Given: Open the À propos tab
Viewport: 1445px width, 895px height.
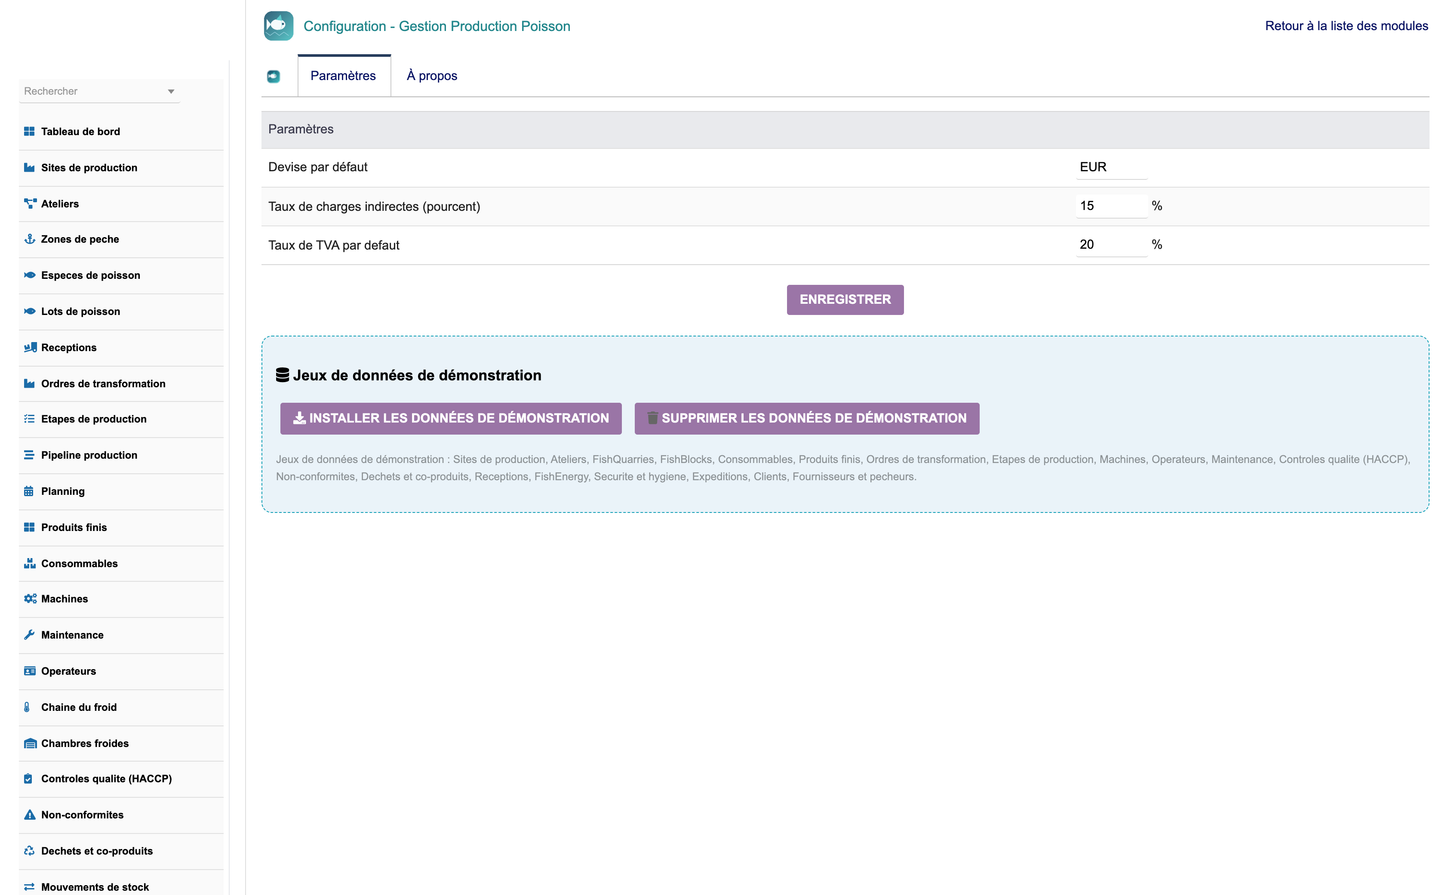Looking at the screenshot, I should click(432, 76).
